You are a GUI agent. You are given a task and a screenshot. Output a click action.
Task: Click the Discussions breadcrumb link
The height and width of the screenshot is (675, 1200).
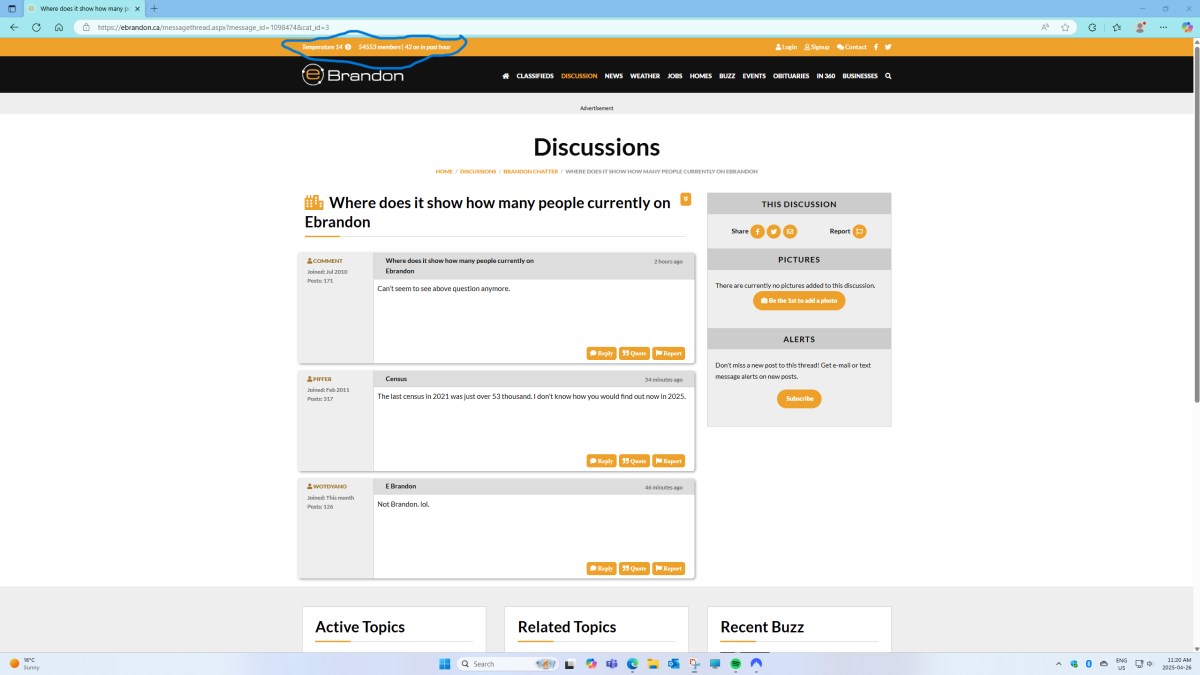click(478, 171)
